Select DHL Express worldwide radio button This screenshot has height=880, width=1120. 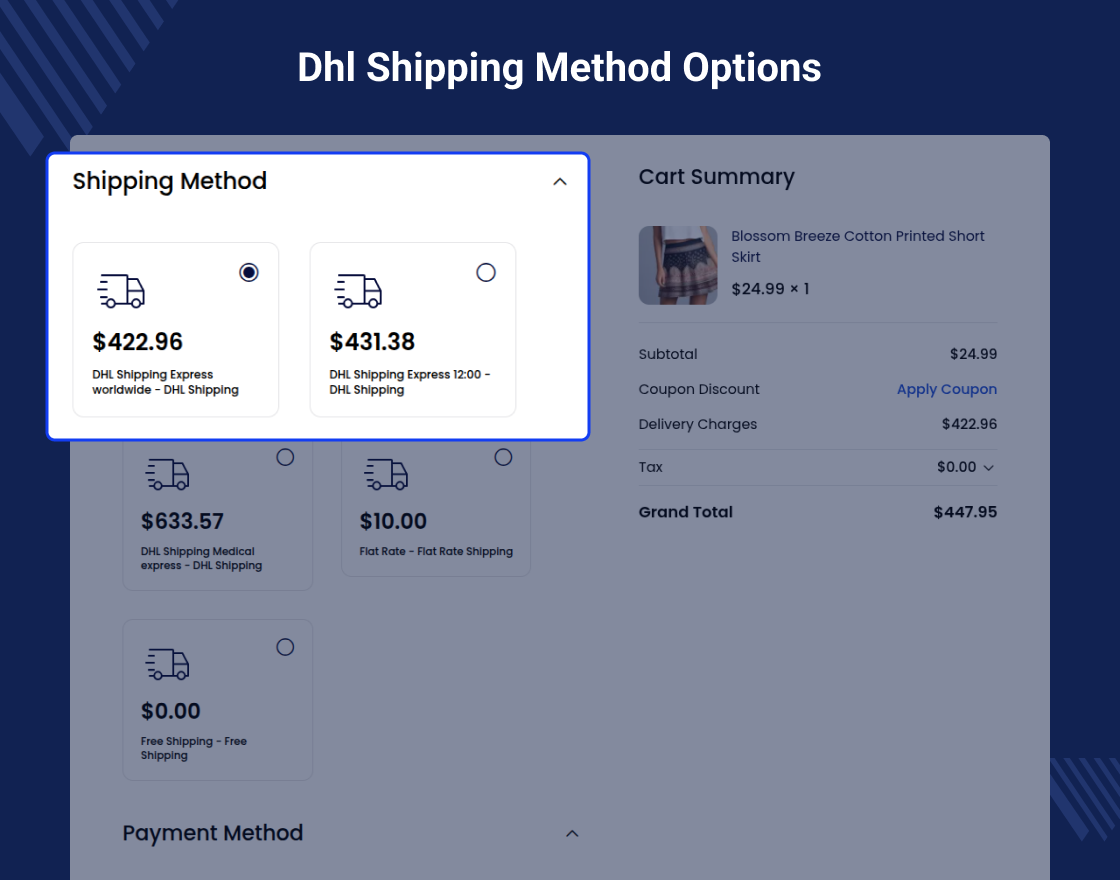(249, 272)
